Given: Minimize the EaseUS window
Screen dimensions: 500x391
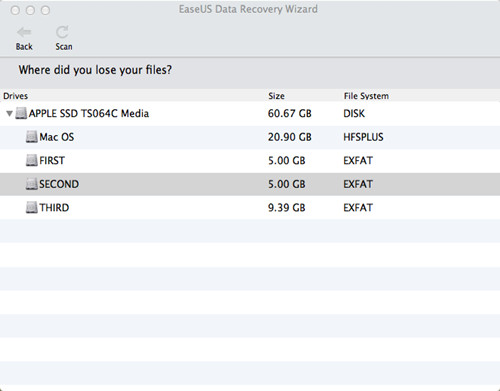Looking at the screenshot, I should coord(30,10).
